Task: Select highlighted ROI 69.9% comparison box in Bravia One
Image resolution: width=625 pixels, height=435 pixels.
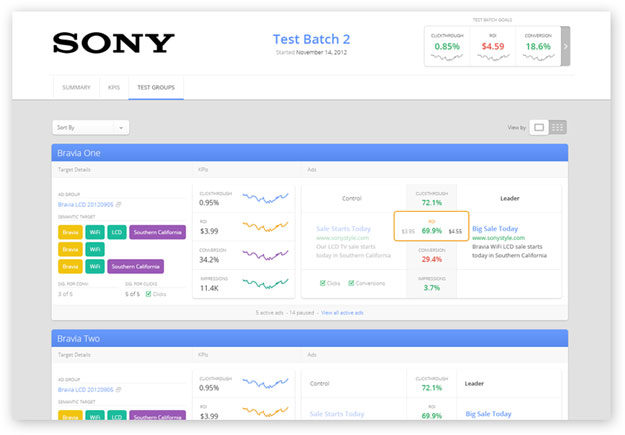Action: (x=431, y=226)
